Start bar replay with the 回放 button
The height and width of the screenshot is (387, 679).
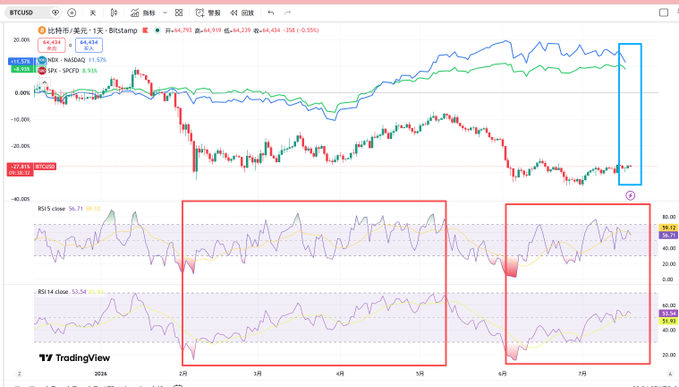(x=242, y=13)
